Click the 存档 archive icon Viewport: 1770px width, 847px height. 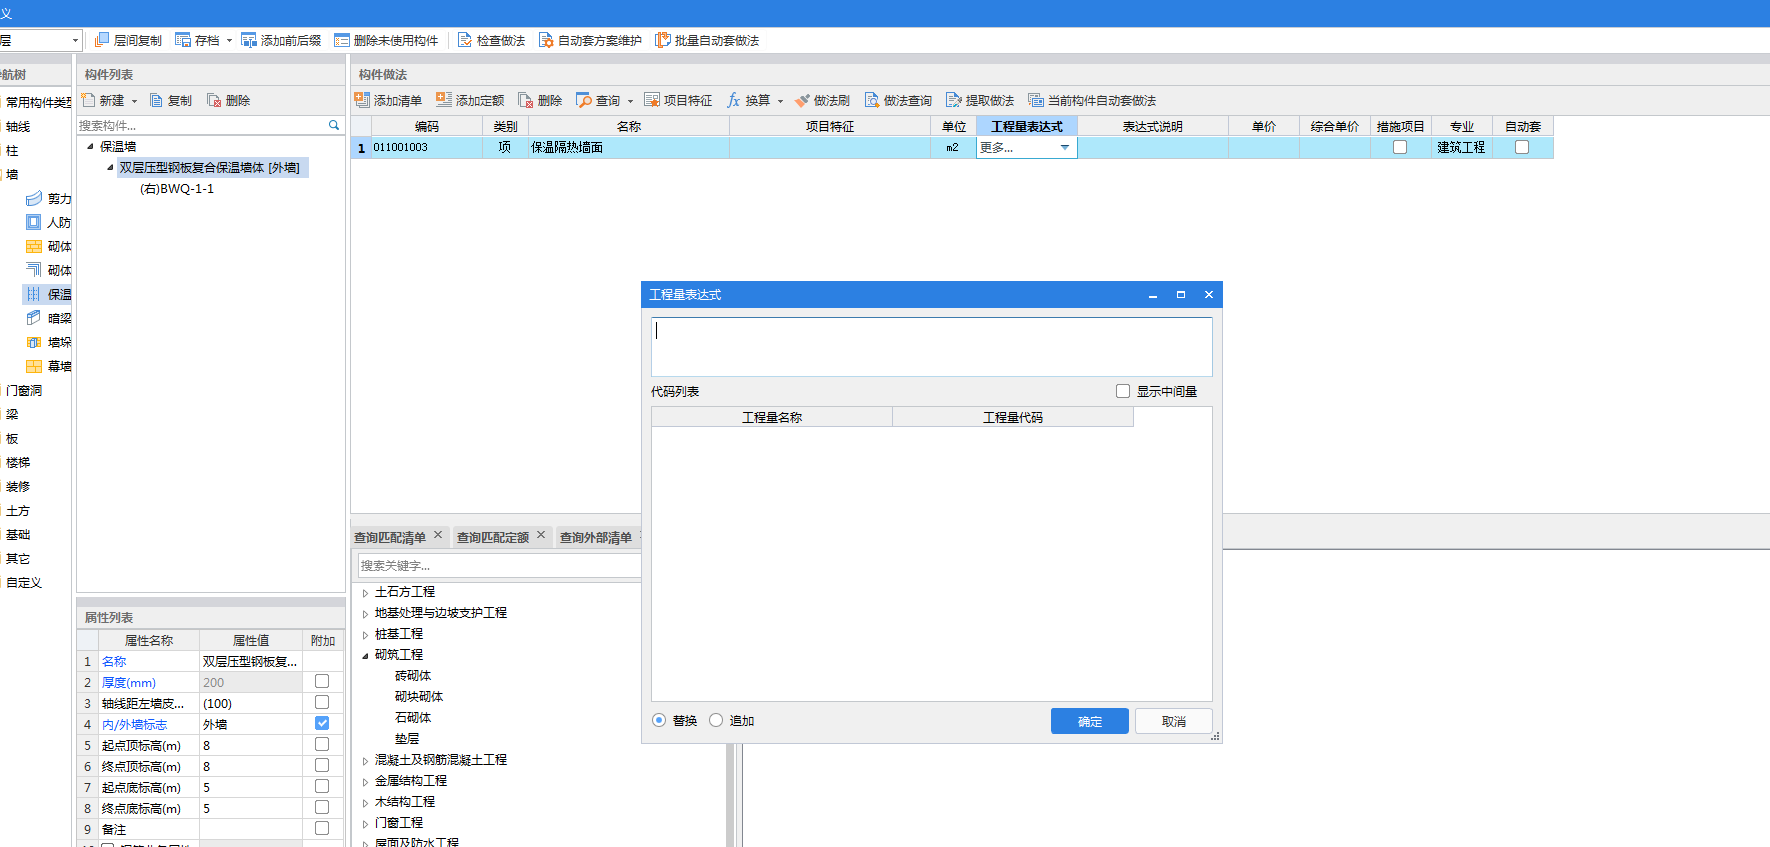click(x=183, y=40)
